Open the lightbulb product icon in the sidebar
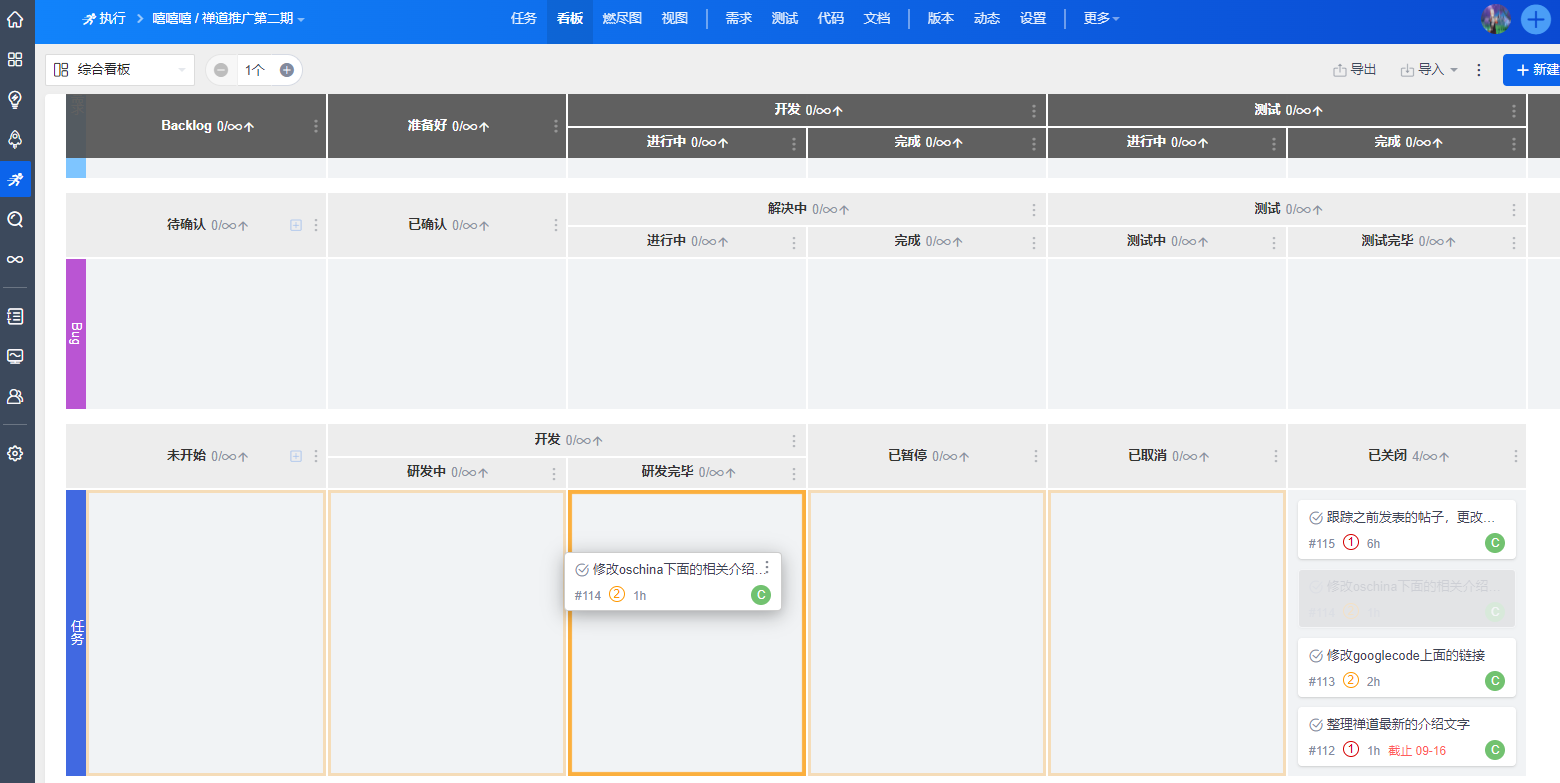 coord(15,99)
